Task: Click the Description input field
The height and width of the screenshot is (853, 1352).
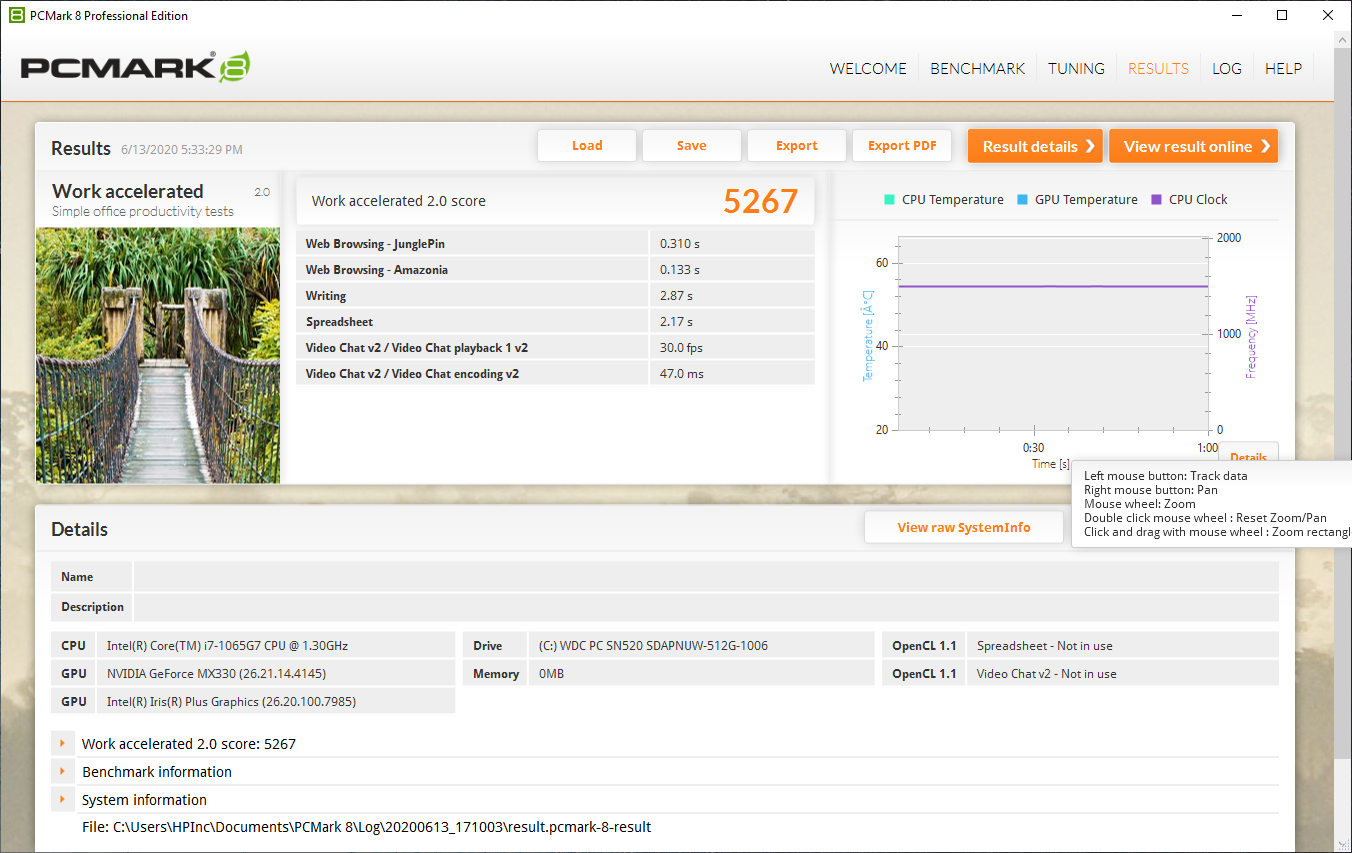Action: (706, 607)
